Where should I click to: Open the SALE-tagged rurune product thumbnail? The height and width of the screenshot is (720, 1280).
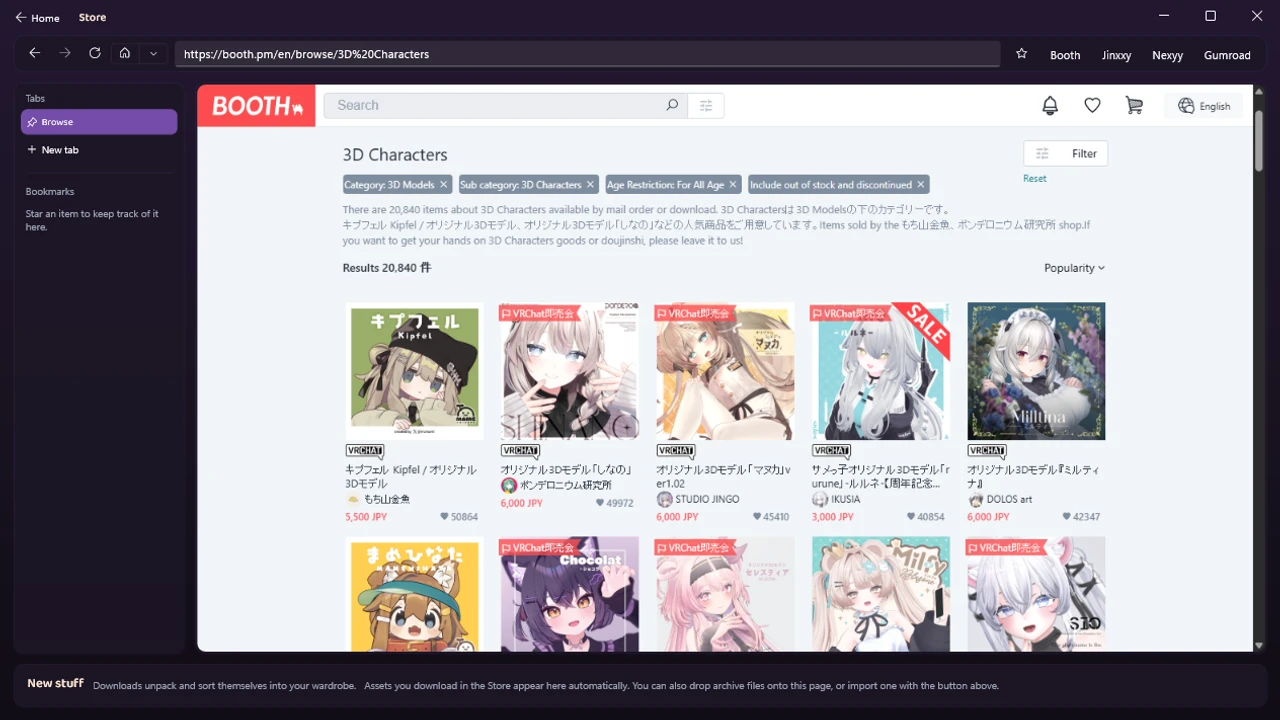880,371
